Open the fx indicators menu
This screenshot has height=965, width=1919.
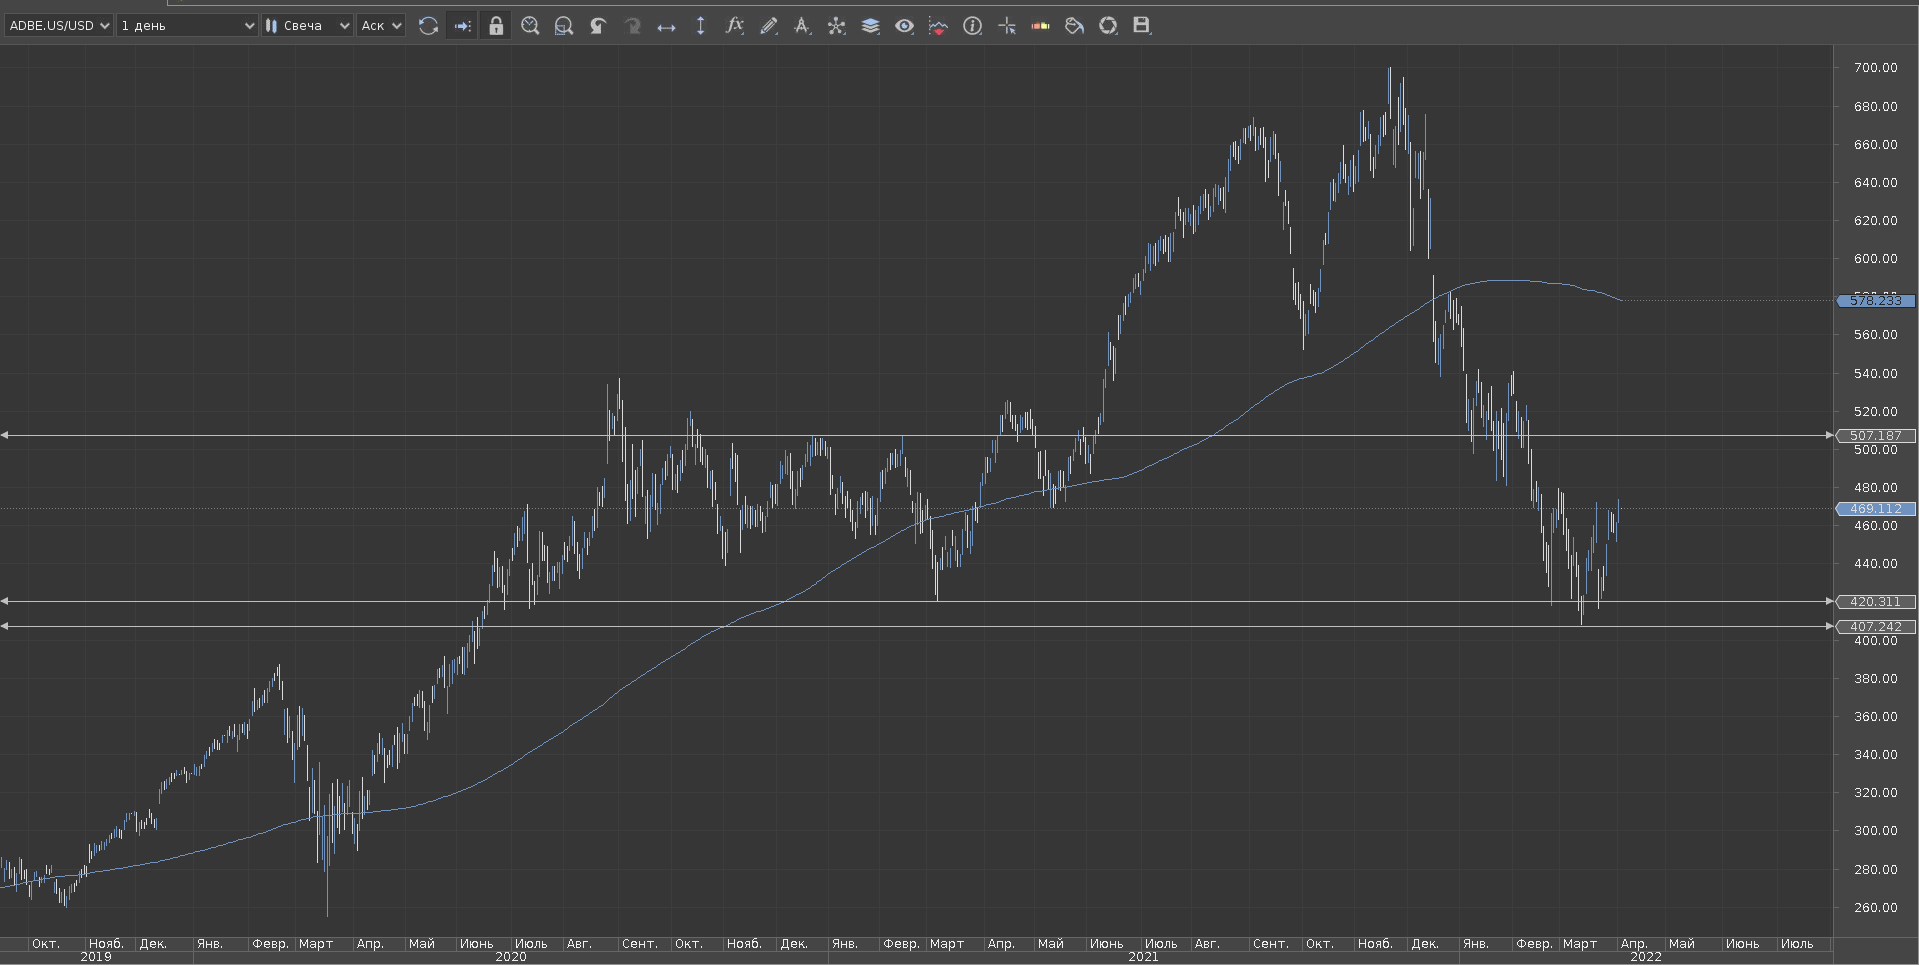pyautogui.click(x=734, y=26)
